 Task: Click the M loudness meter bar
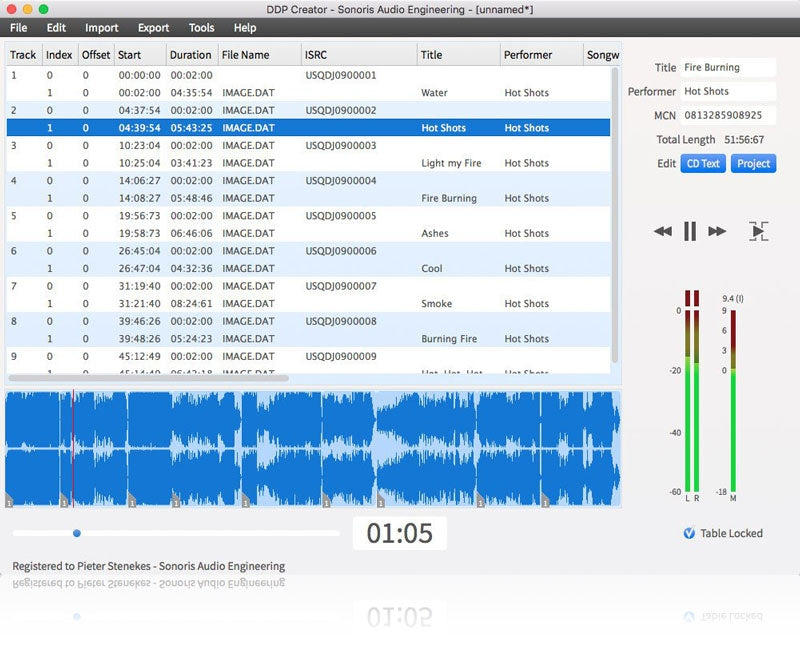coord(733,400)
